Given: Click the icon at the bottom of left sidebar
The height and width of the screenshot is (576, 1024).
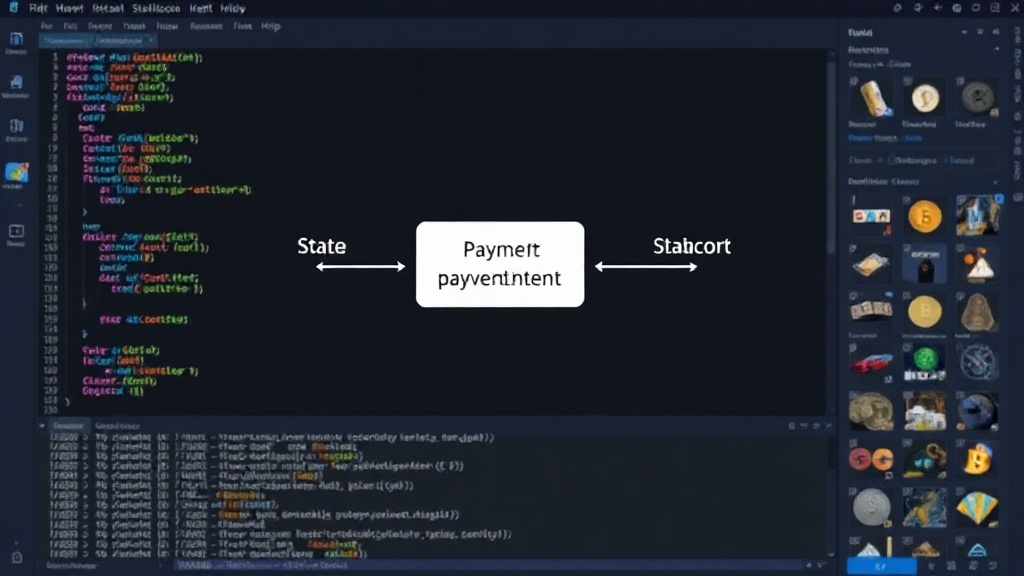Looking at the screenshot, I should point(17,558).
